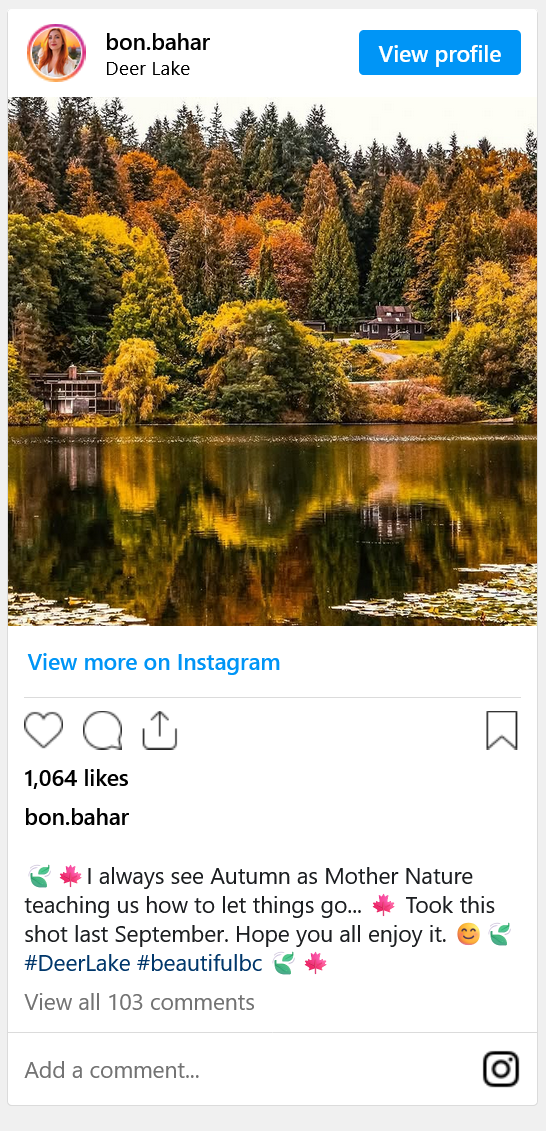Screen dimensions: 546x1131
Task: Click the maple leaf emoji after #beautifulbc
Action: point(315,964)
